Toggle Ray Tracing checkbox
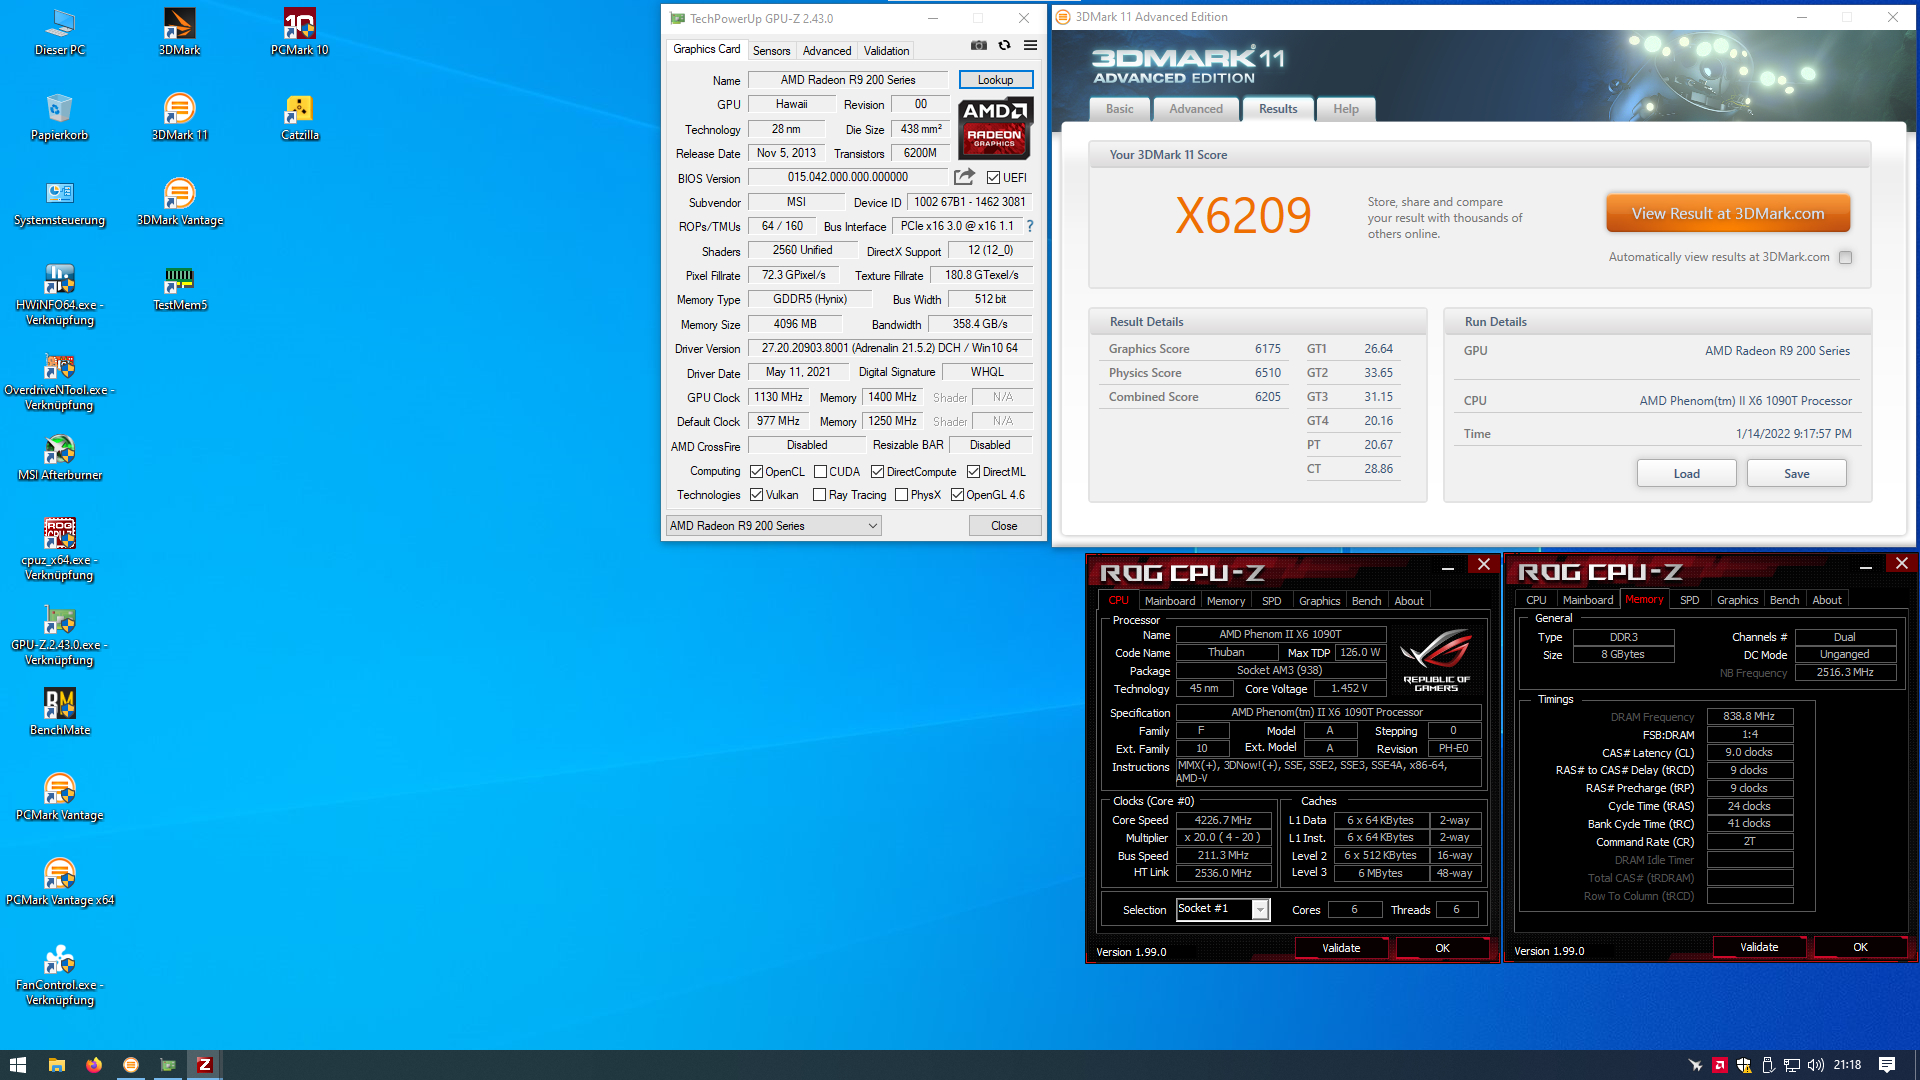This screenshot has height=1080, width=1920. coord(819,495)
